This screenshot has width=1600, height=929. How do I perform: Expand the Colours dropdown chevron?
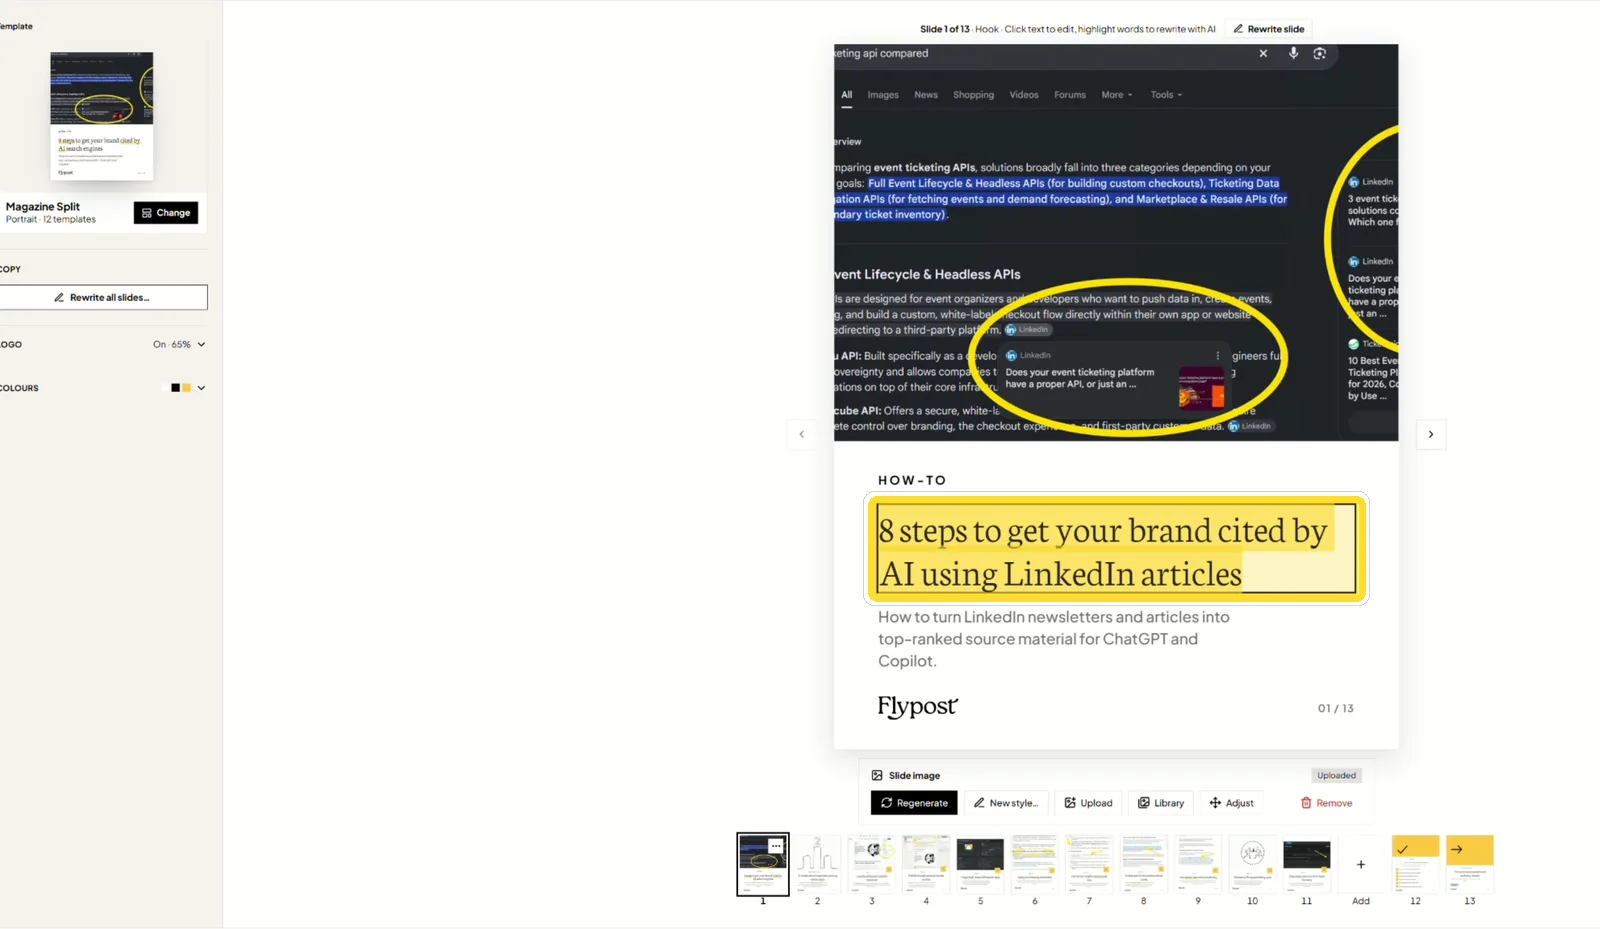pos(201,388)
